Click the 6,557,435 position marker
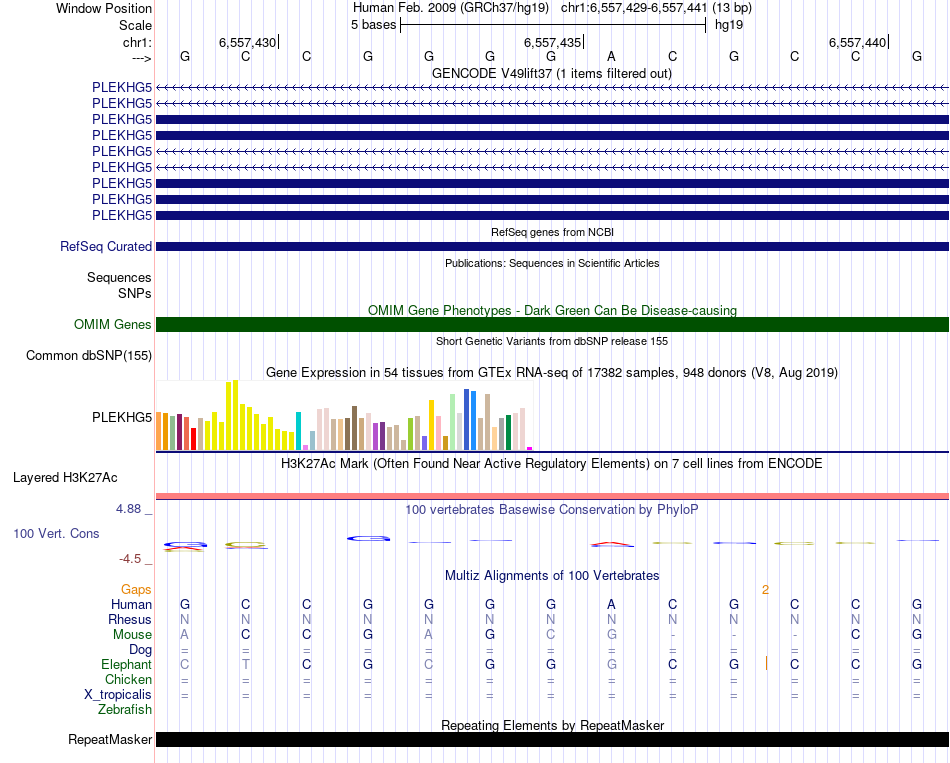The height and width of the screenshot is (763, 950). click(x=552, y=42)
